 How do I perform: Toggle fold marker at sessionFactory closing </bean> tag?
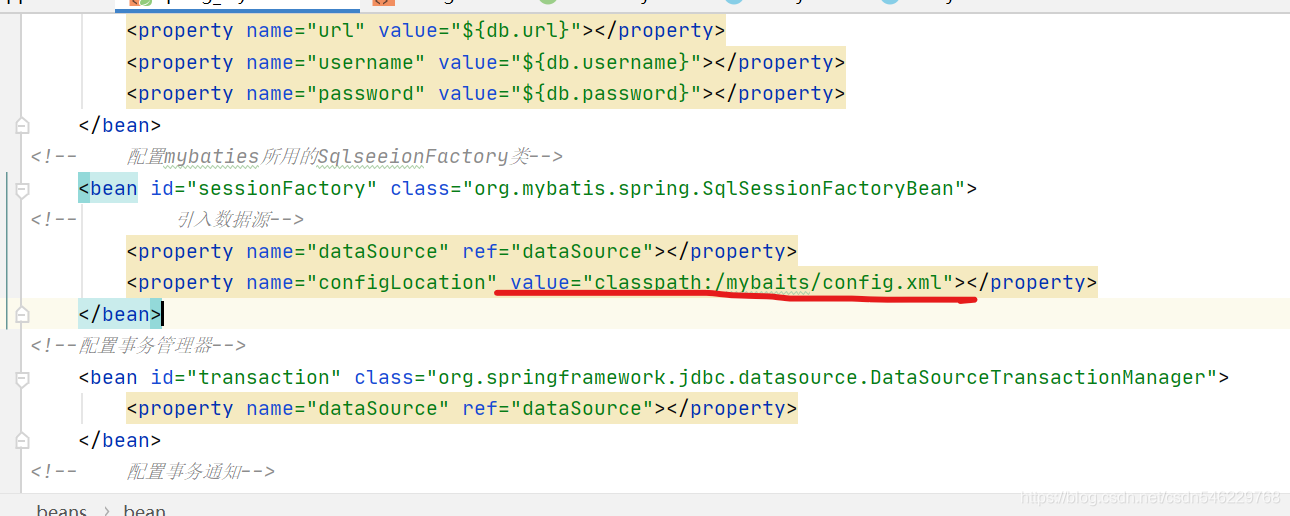coord(22,314)
